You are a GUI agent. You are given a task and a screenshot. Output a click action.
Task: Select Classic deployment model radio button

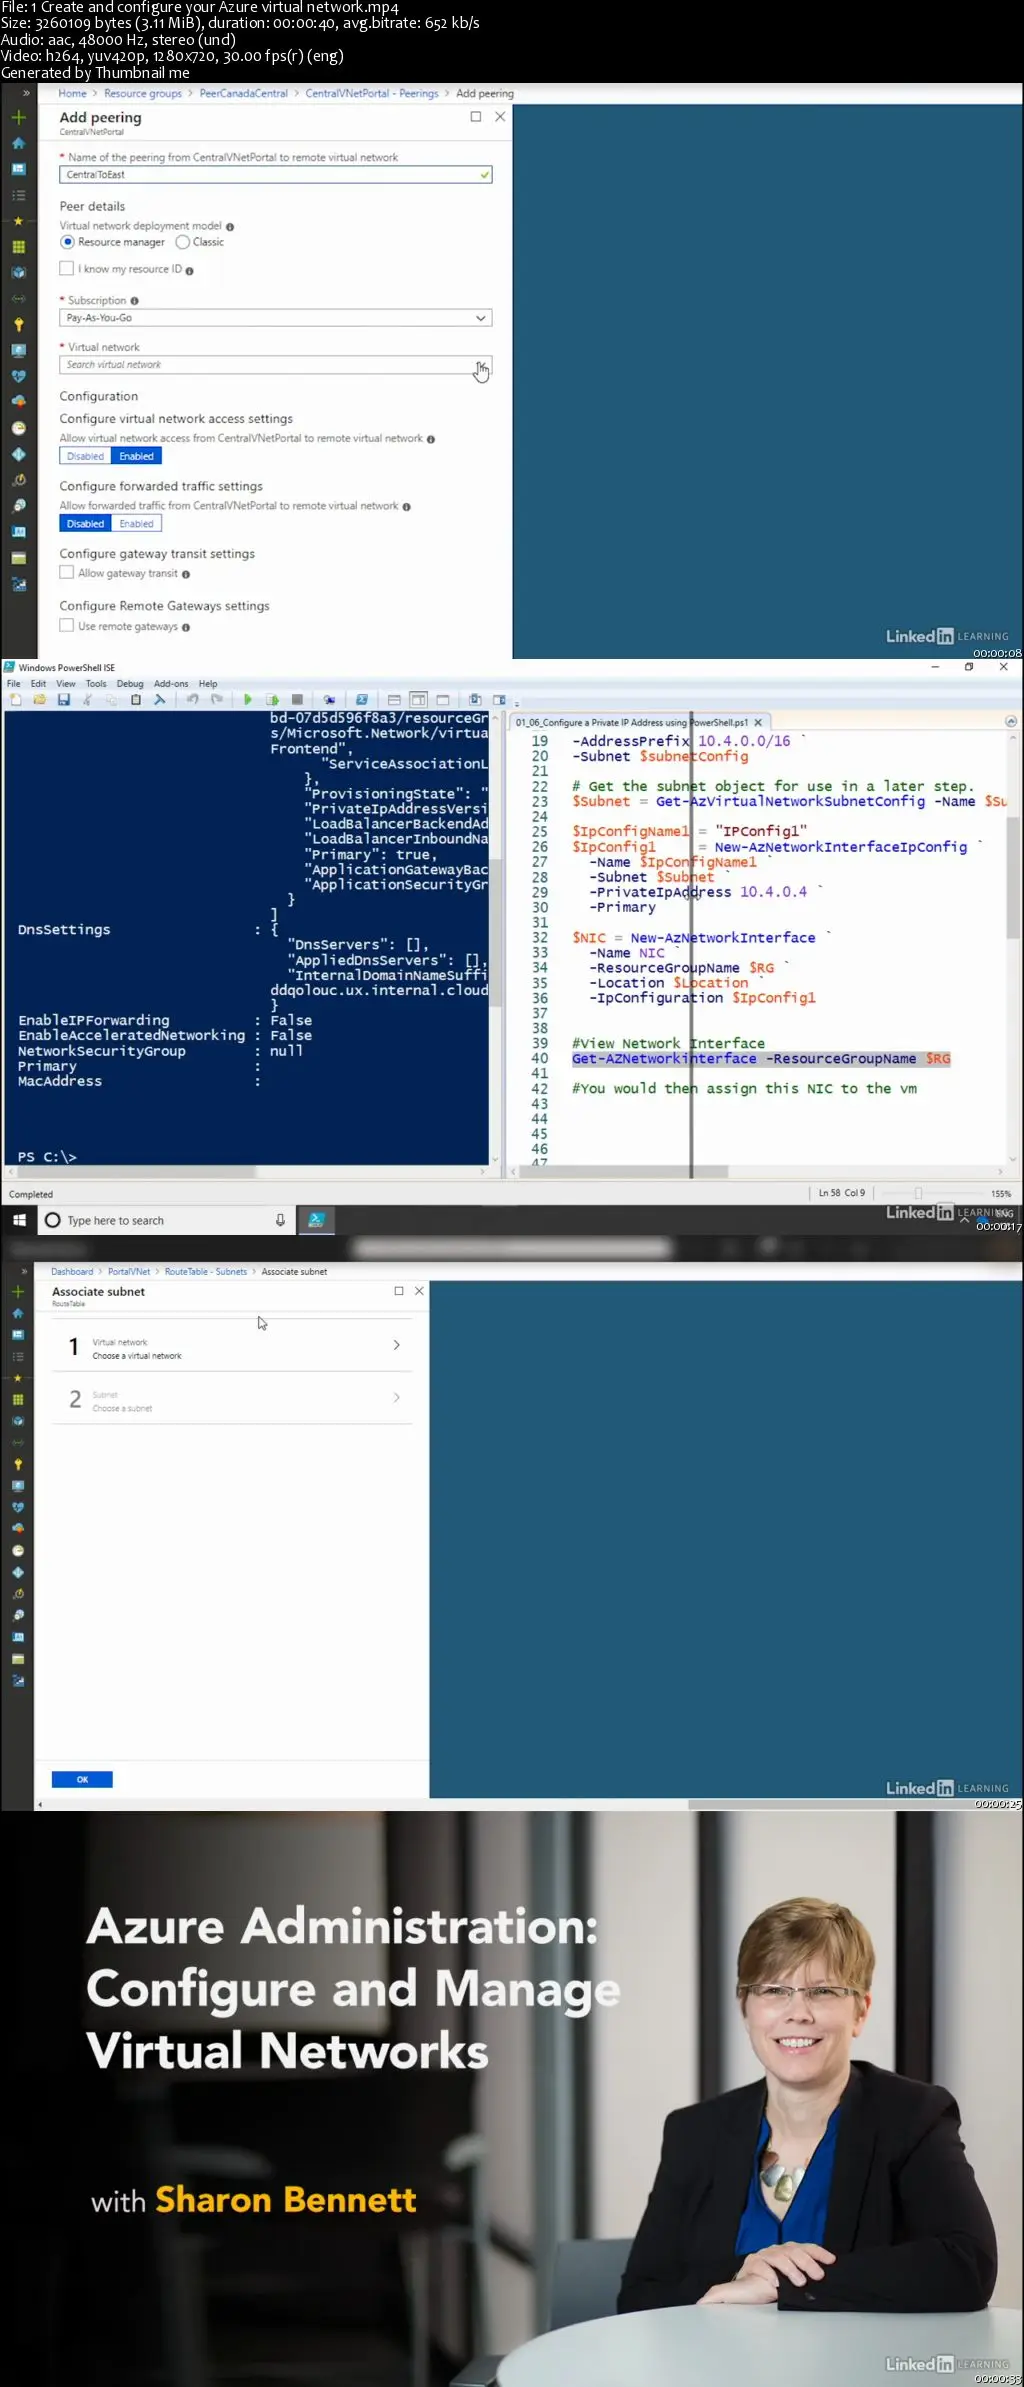coord(183,242)
